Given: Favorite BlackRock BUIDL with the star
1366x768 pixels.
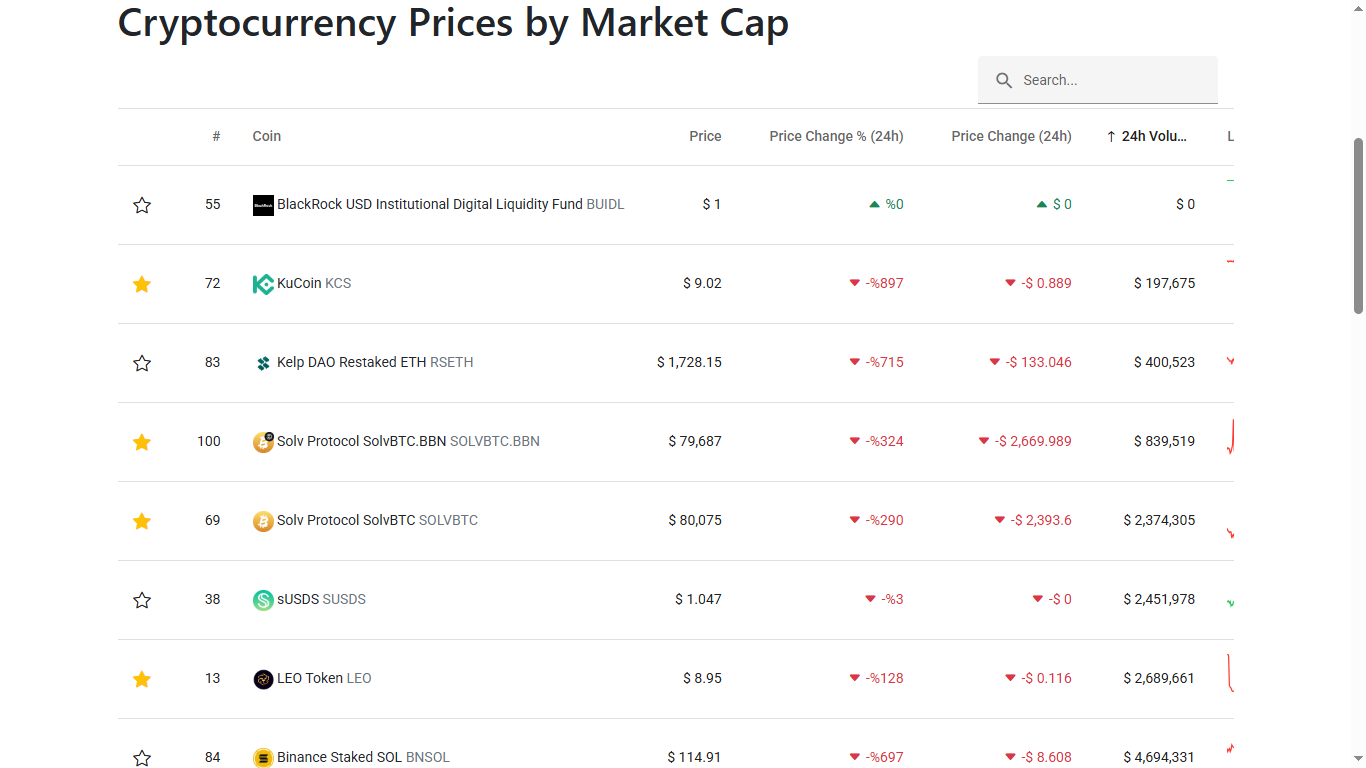Looking at the screenshot, I should point(142,205).
